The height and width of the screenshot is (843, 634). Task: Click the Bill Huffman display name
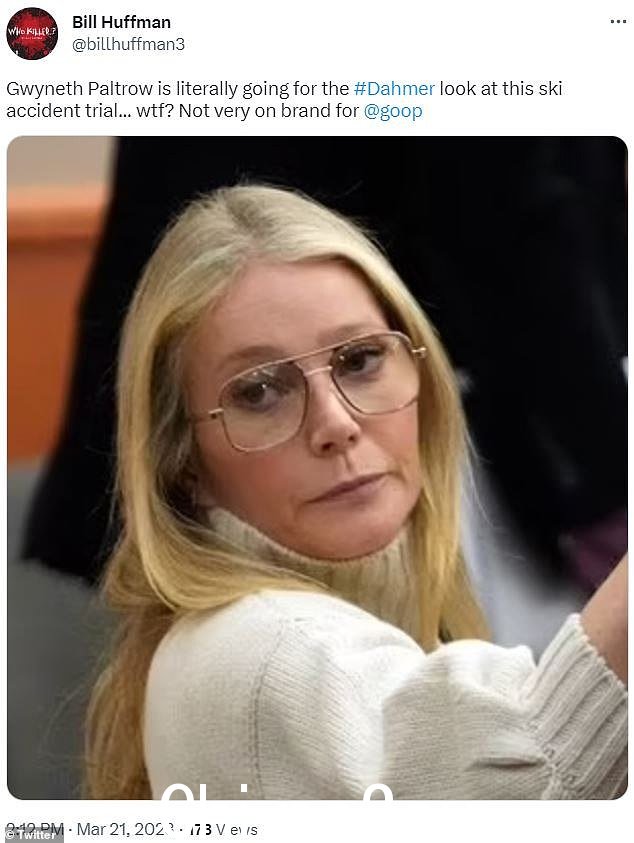click(x=122, y=22)
